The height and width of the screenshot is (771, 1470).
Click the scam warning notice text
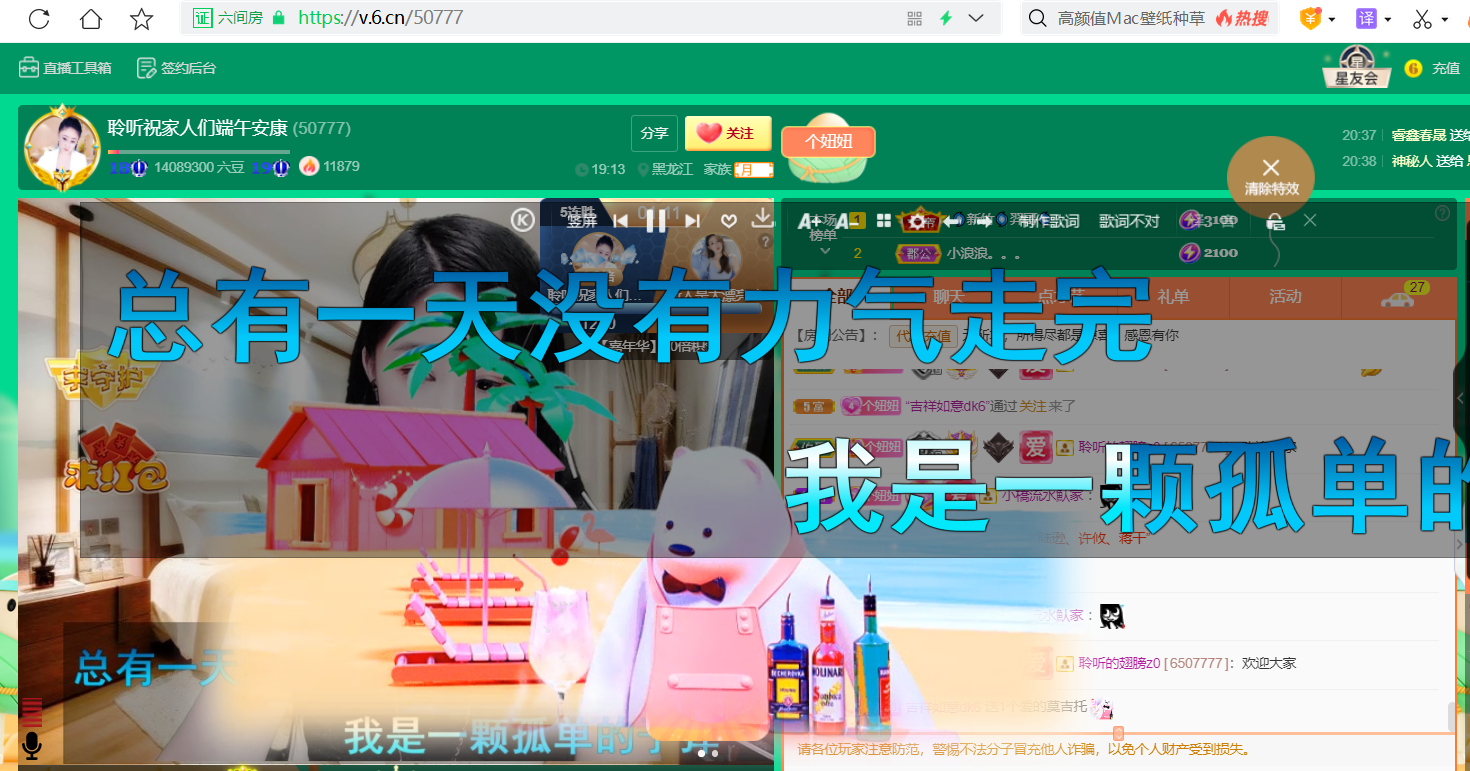click(1024, 749)
